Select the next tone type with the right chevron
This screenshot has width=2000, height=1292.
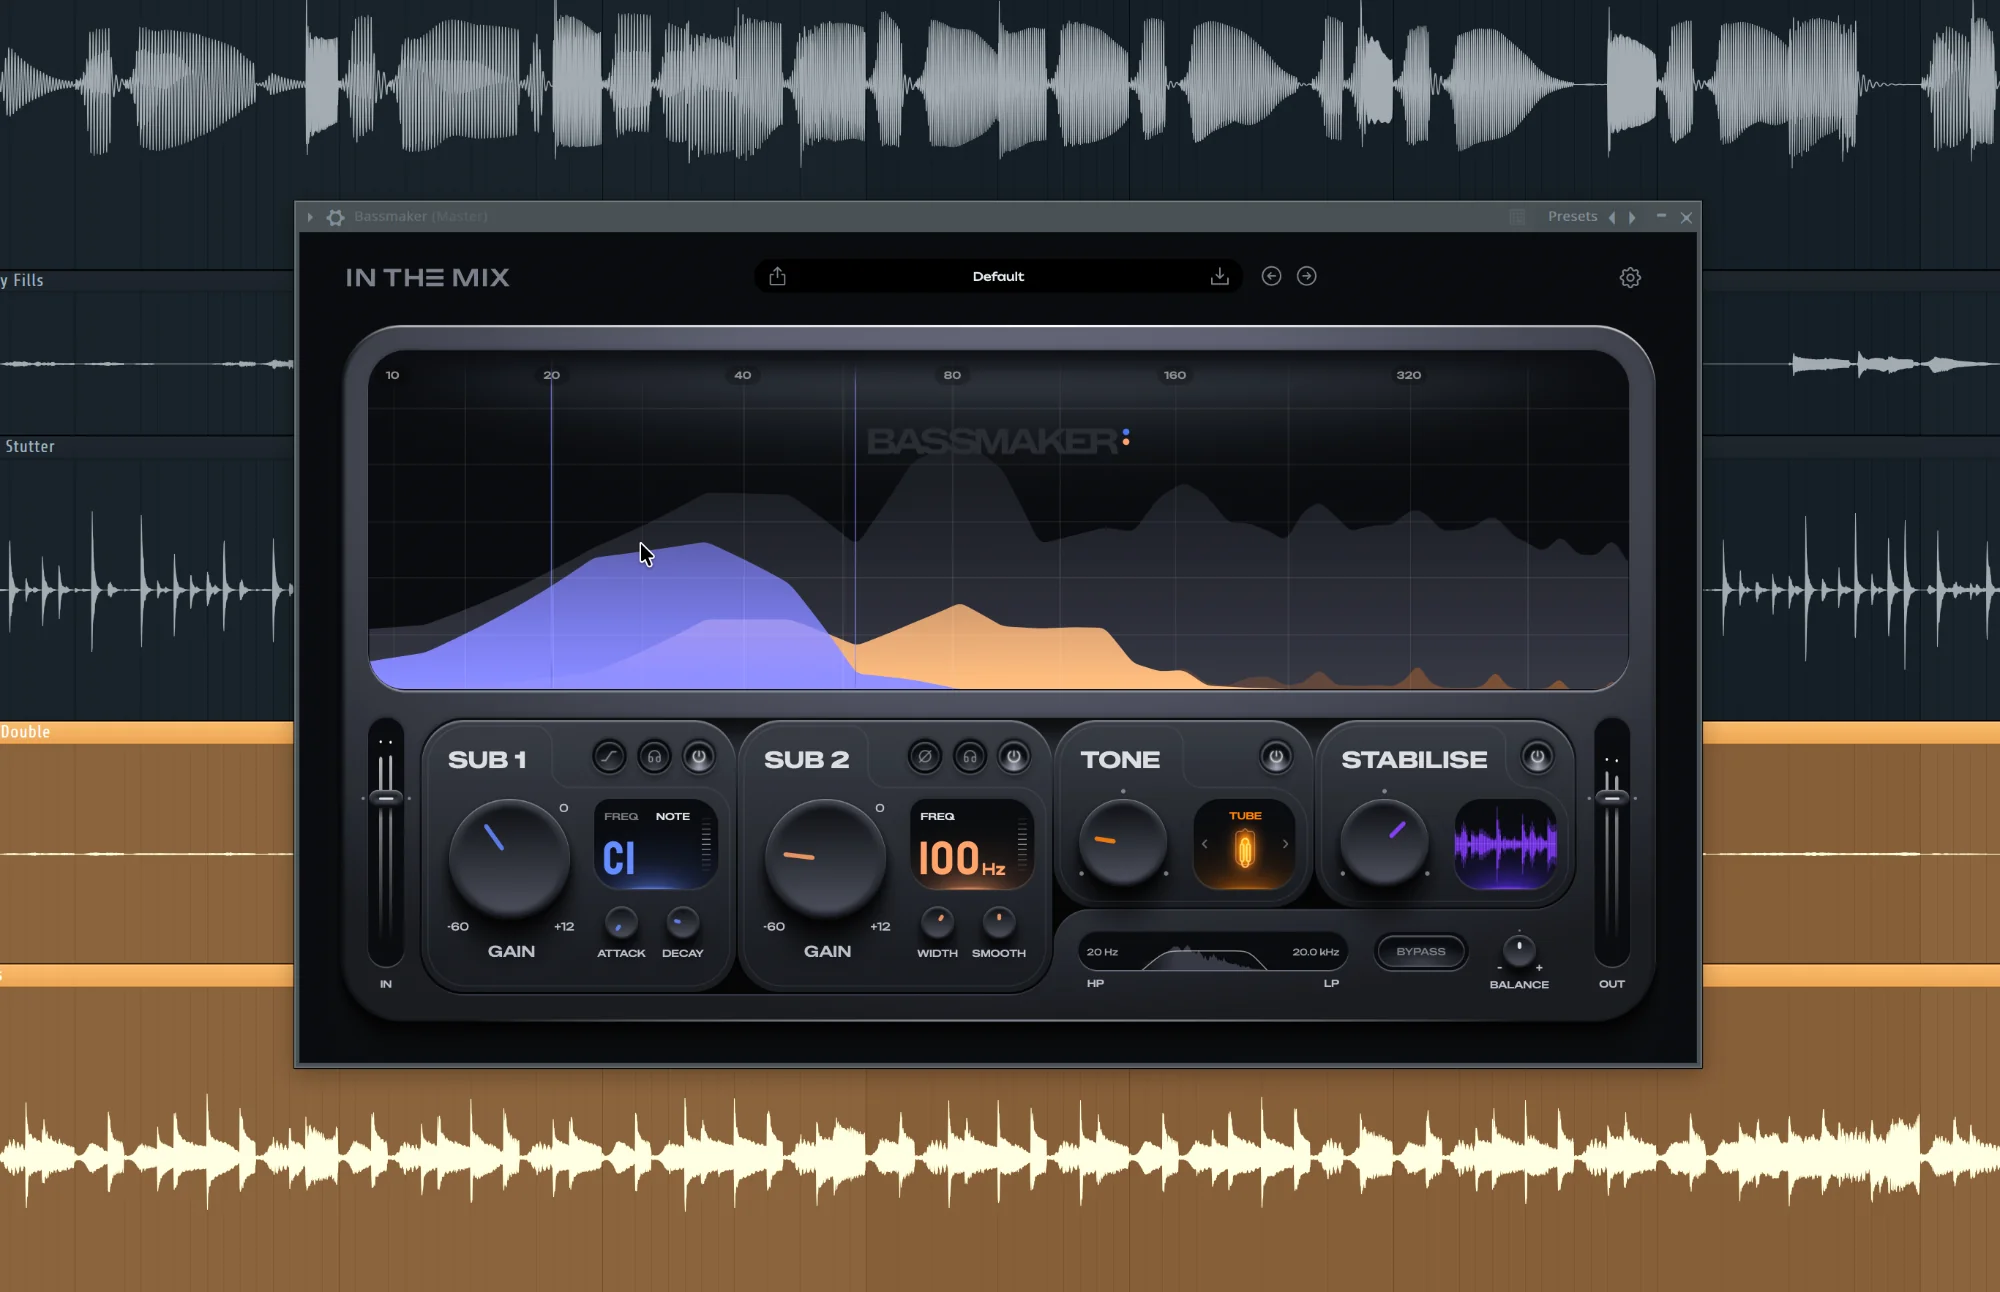[x=1285, y=844]
